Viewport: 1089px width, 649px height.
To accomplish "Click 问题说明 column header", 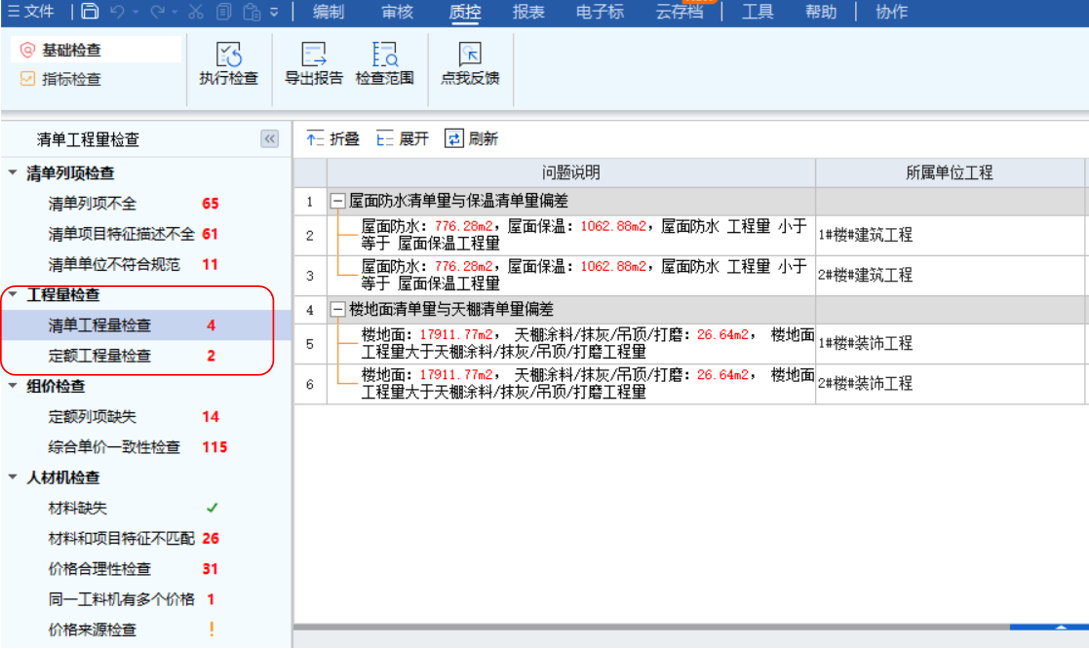I will (x=571, y=172).
